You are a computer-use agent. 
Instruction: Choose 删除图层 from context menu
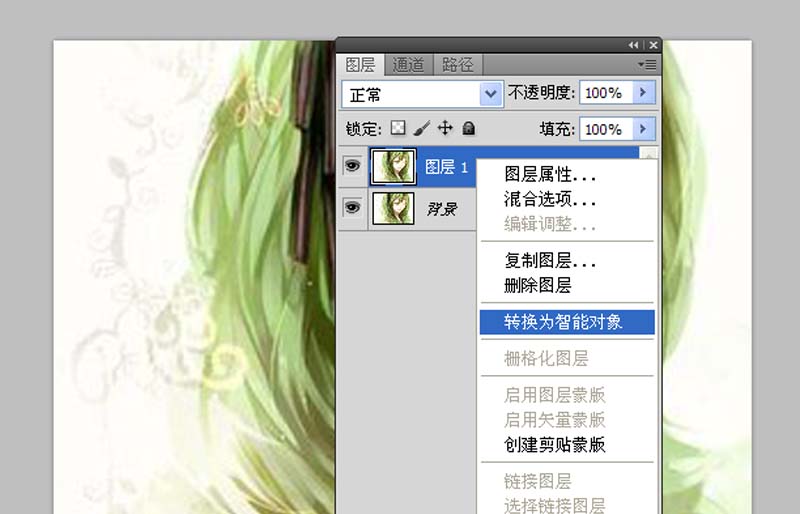tap(567, 285)
